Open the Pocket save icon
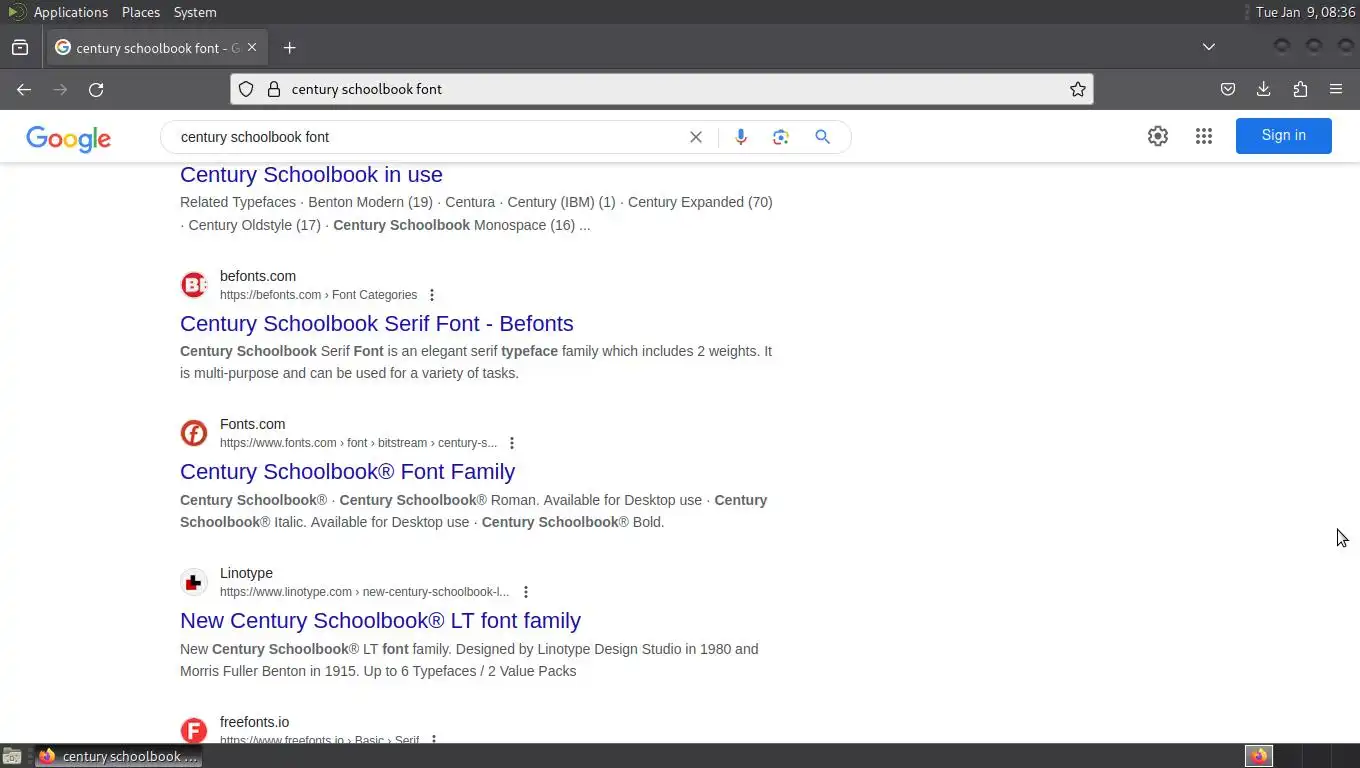1360x768 pixels. [1227, 89]
